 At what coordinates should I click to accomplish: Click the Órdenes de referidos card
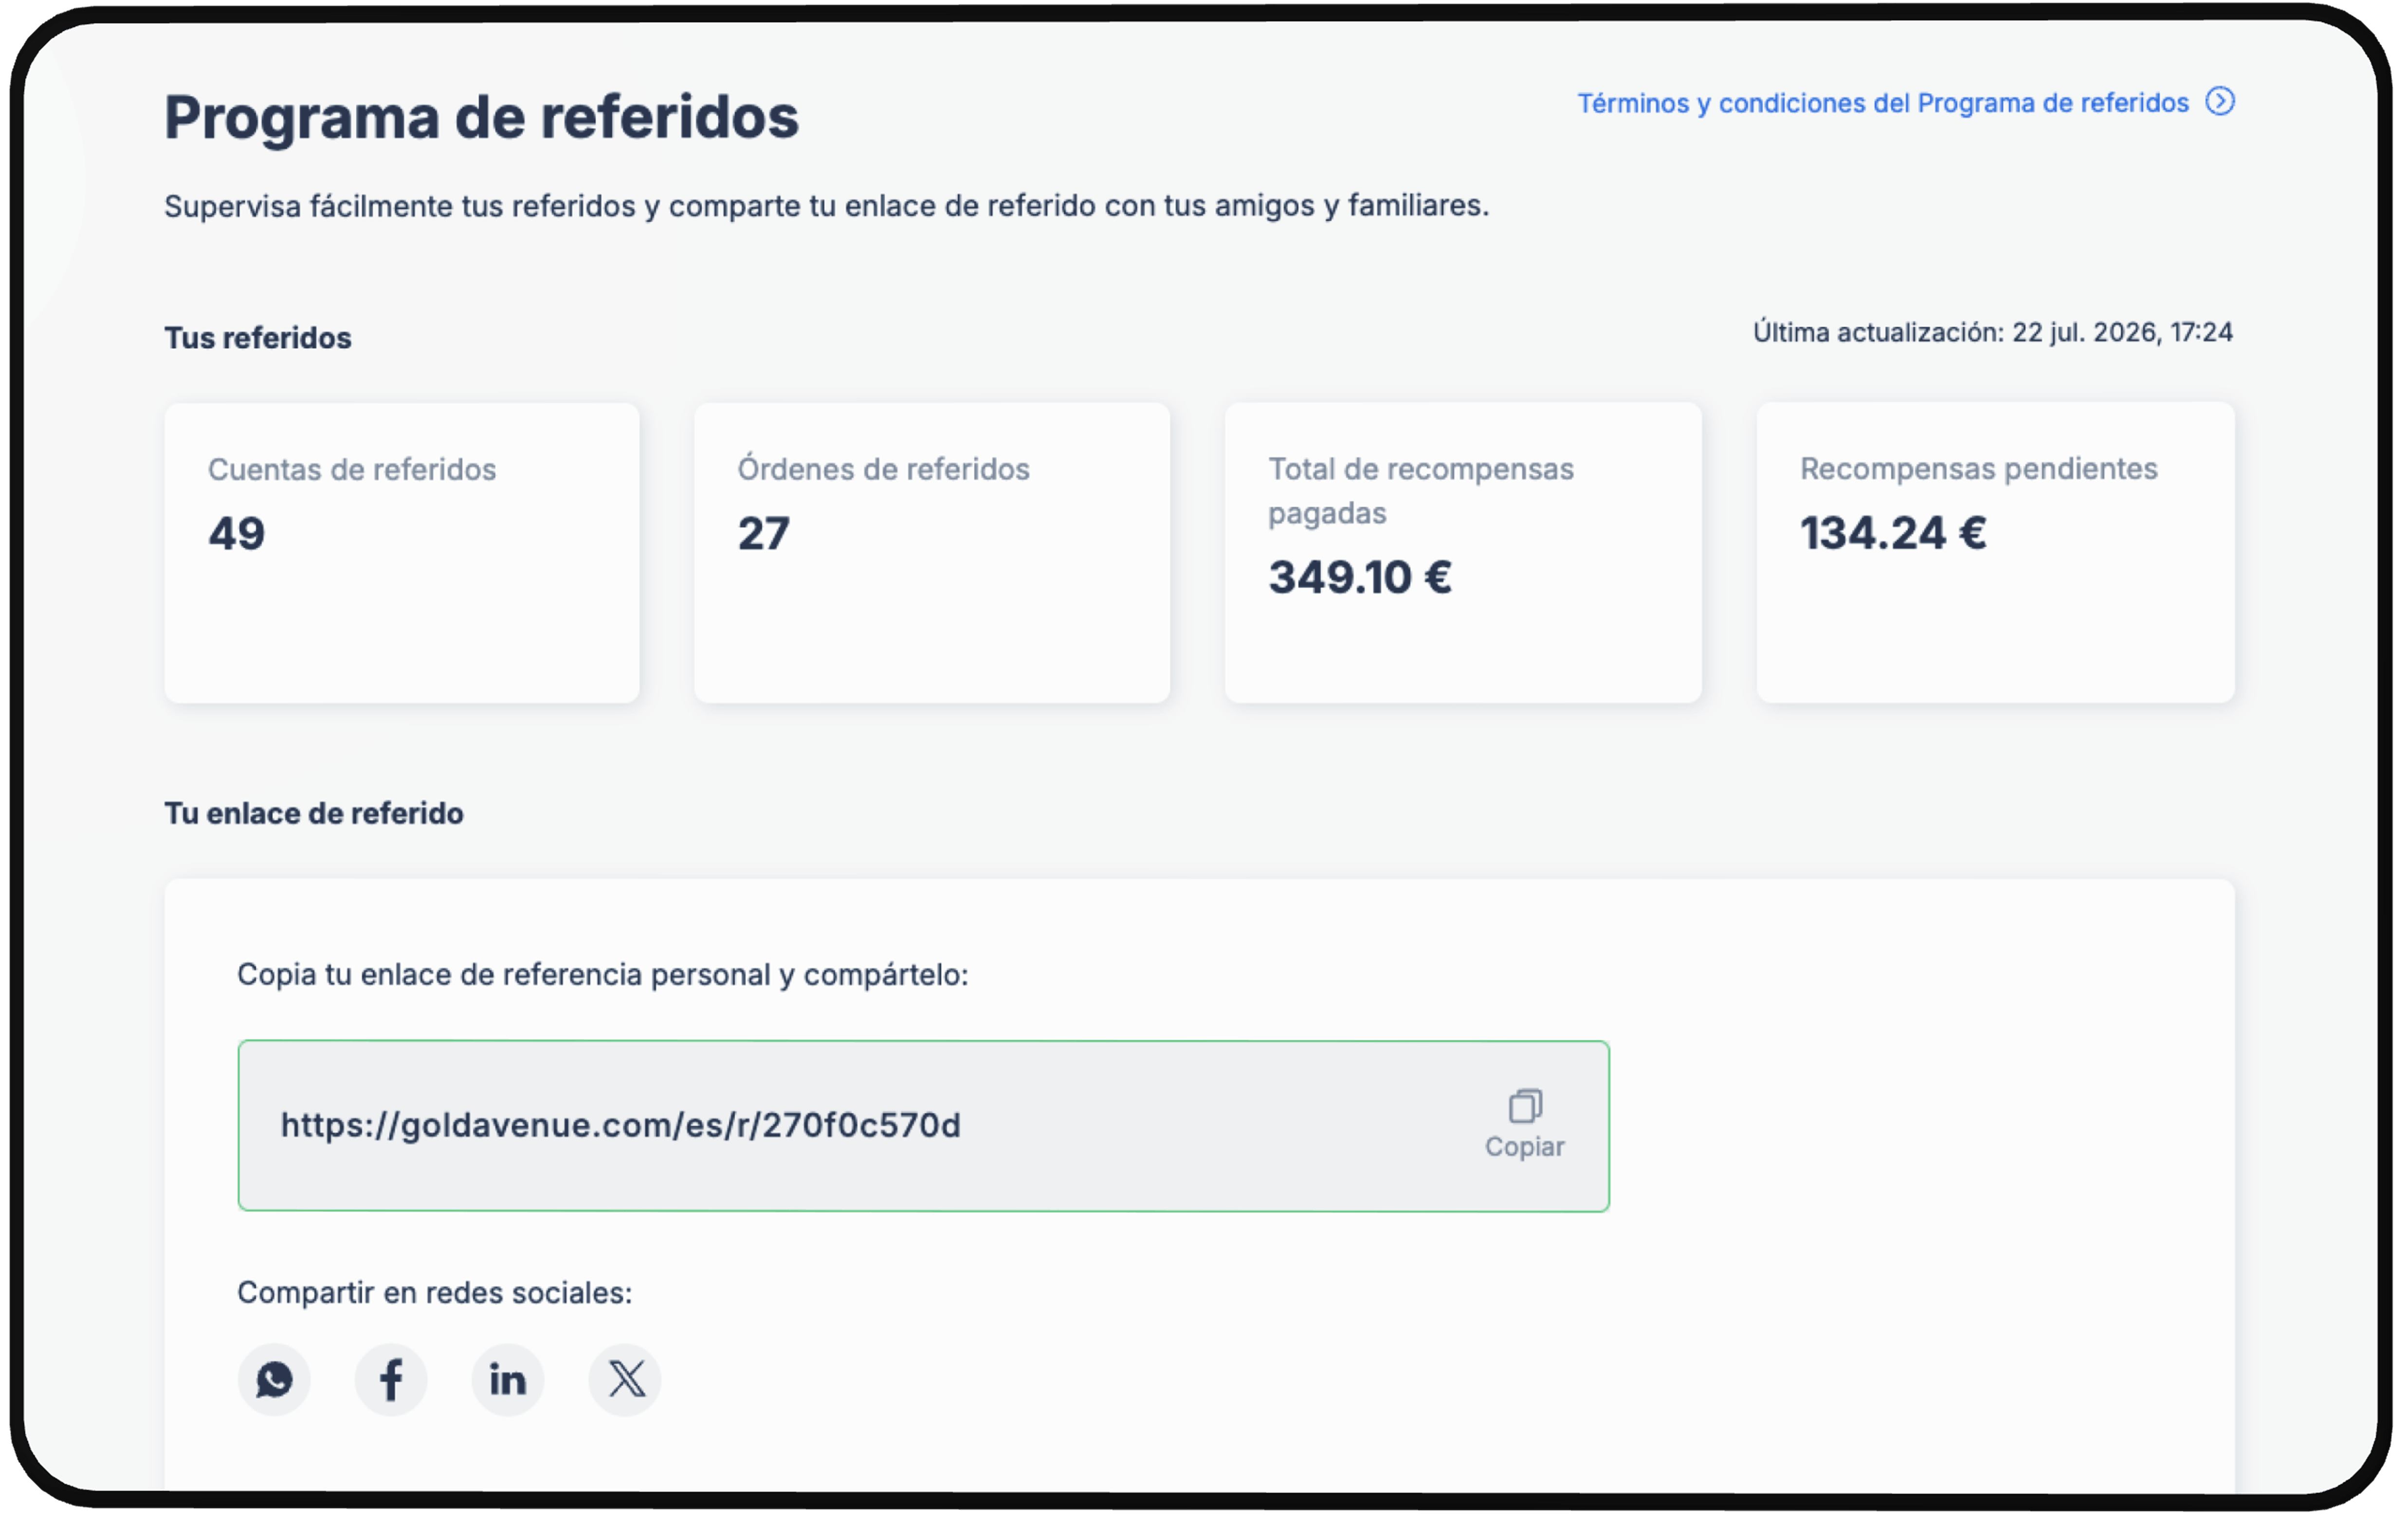932,553
